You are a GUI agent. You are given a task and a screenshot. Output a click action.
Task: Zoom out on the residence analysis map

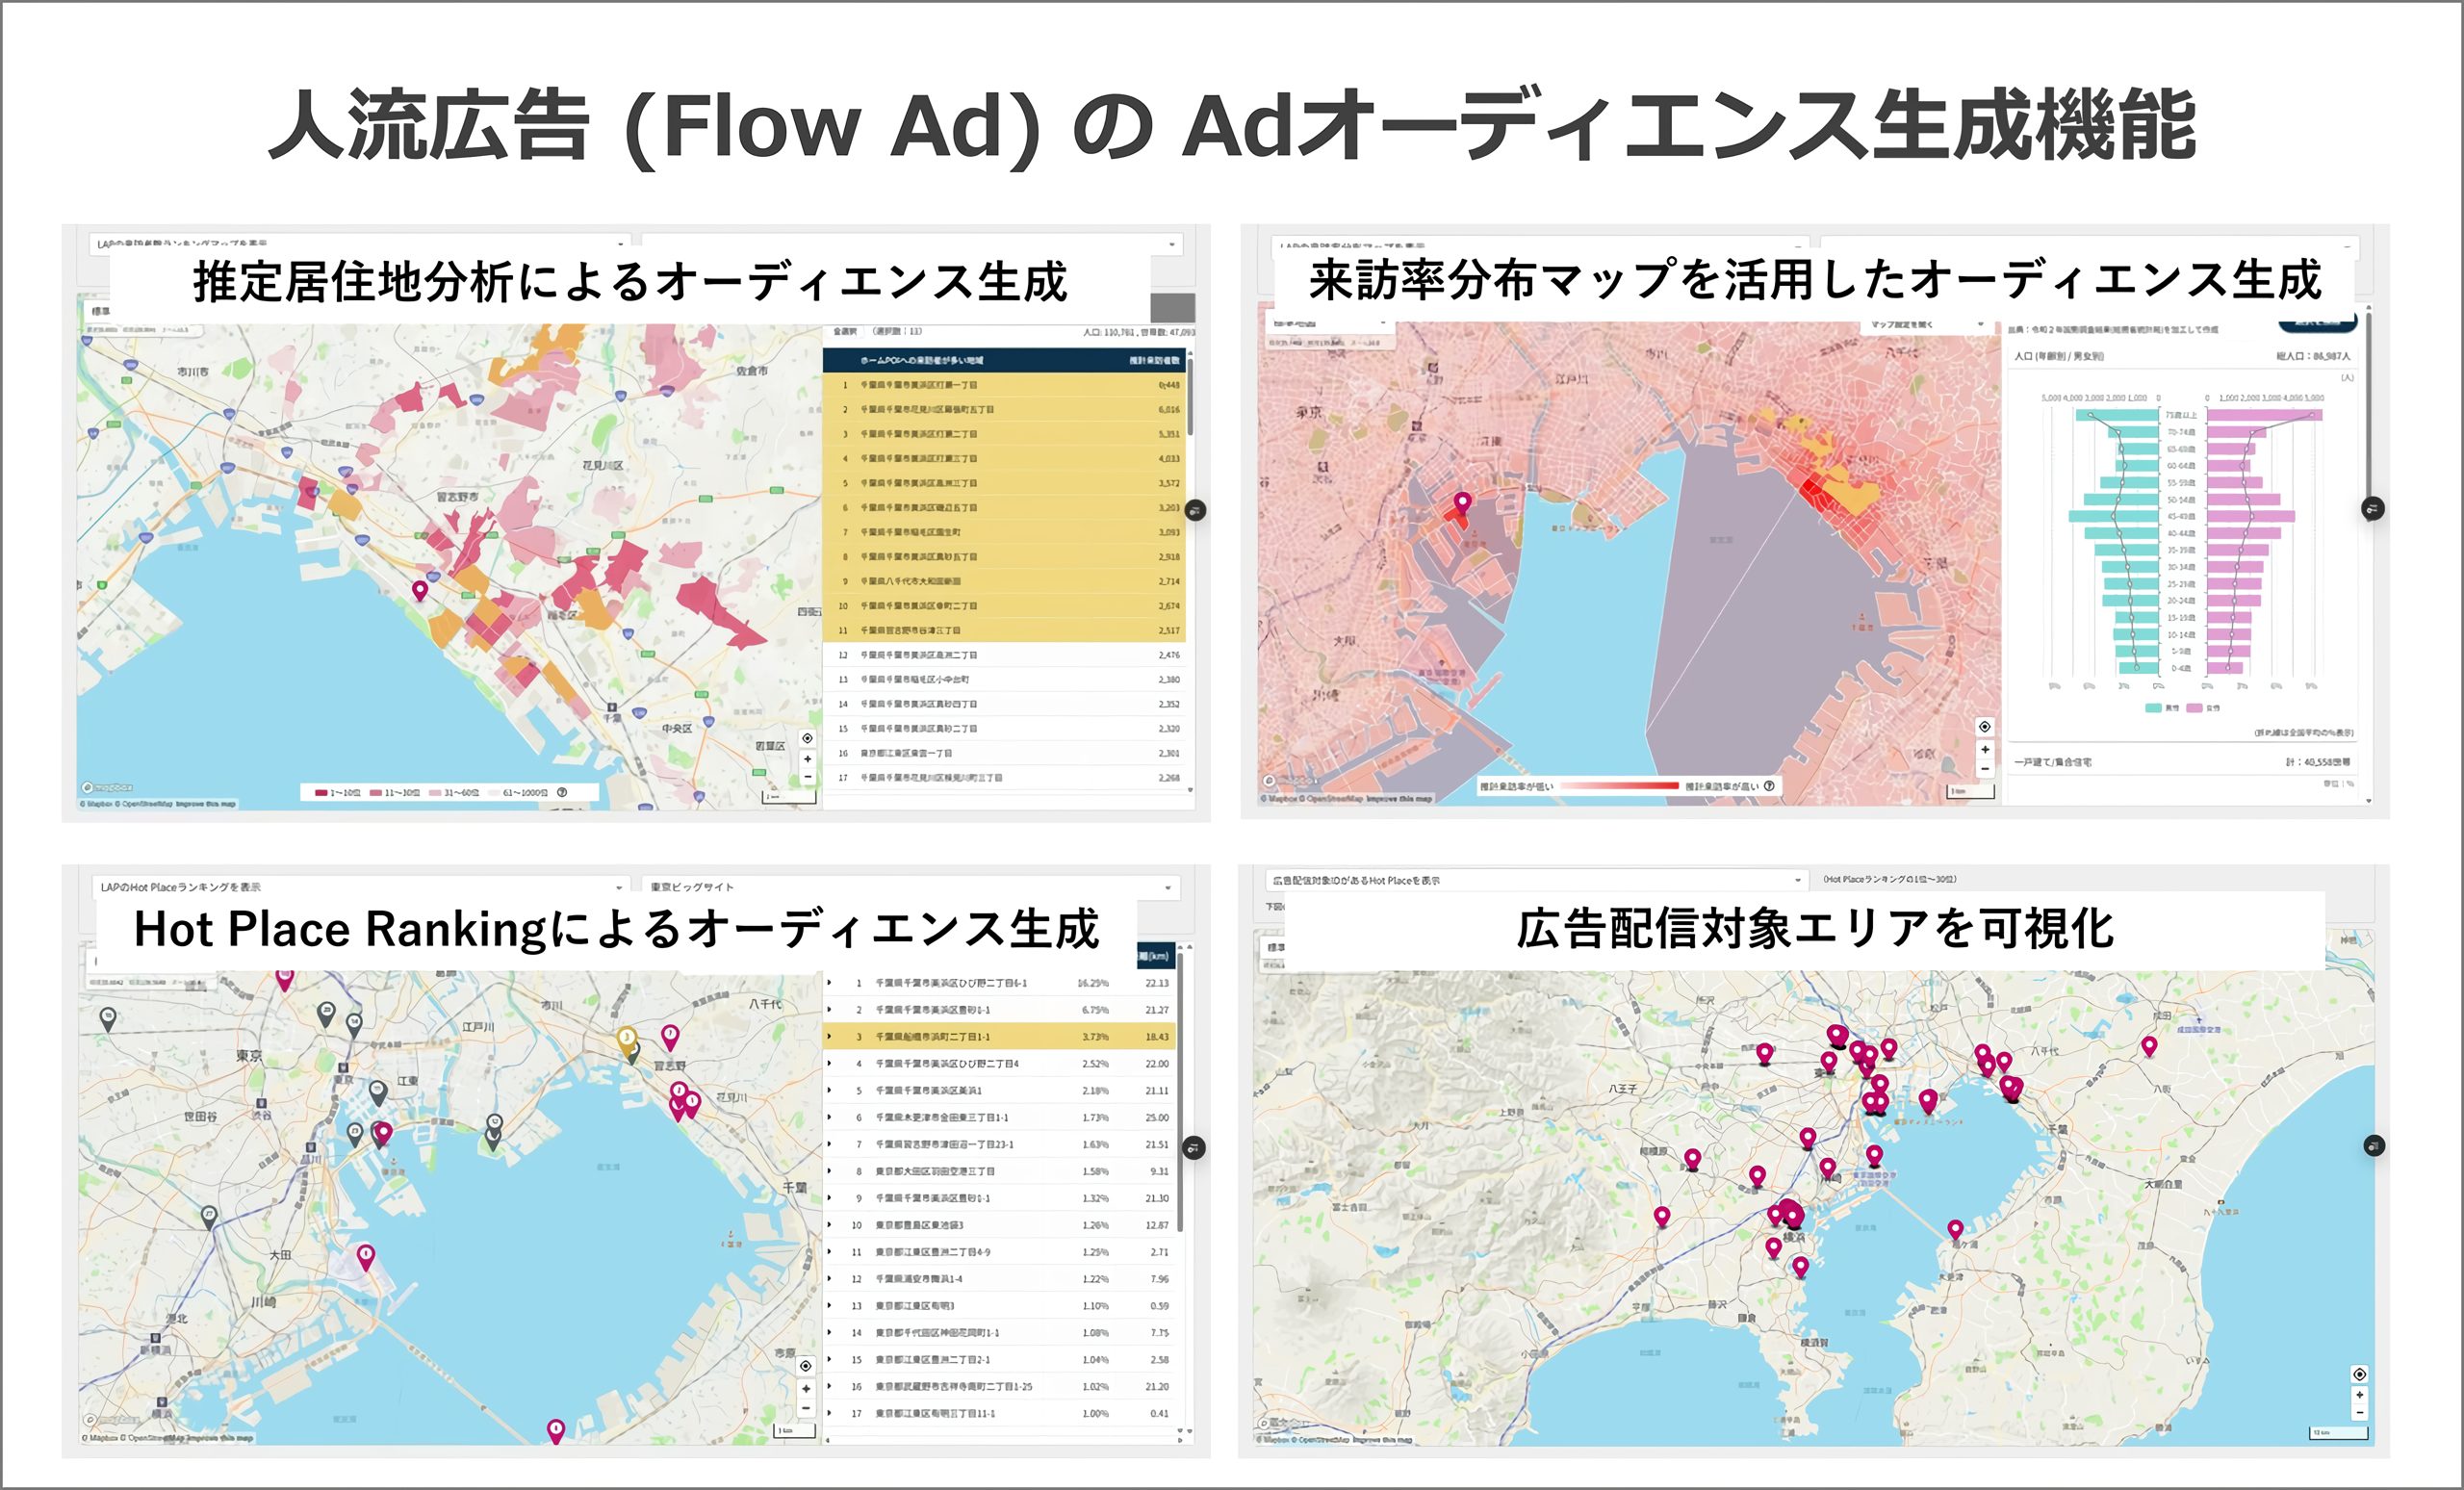[807, 777]
